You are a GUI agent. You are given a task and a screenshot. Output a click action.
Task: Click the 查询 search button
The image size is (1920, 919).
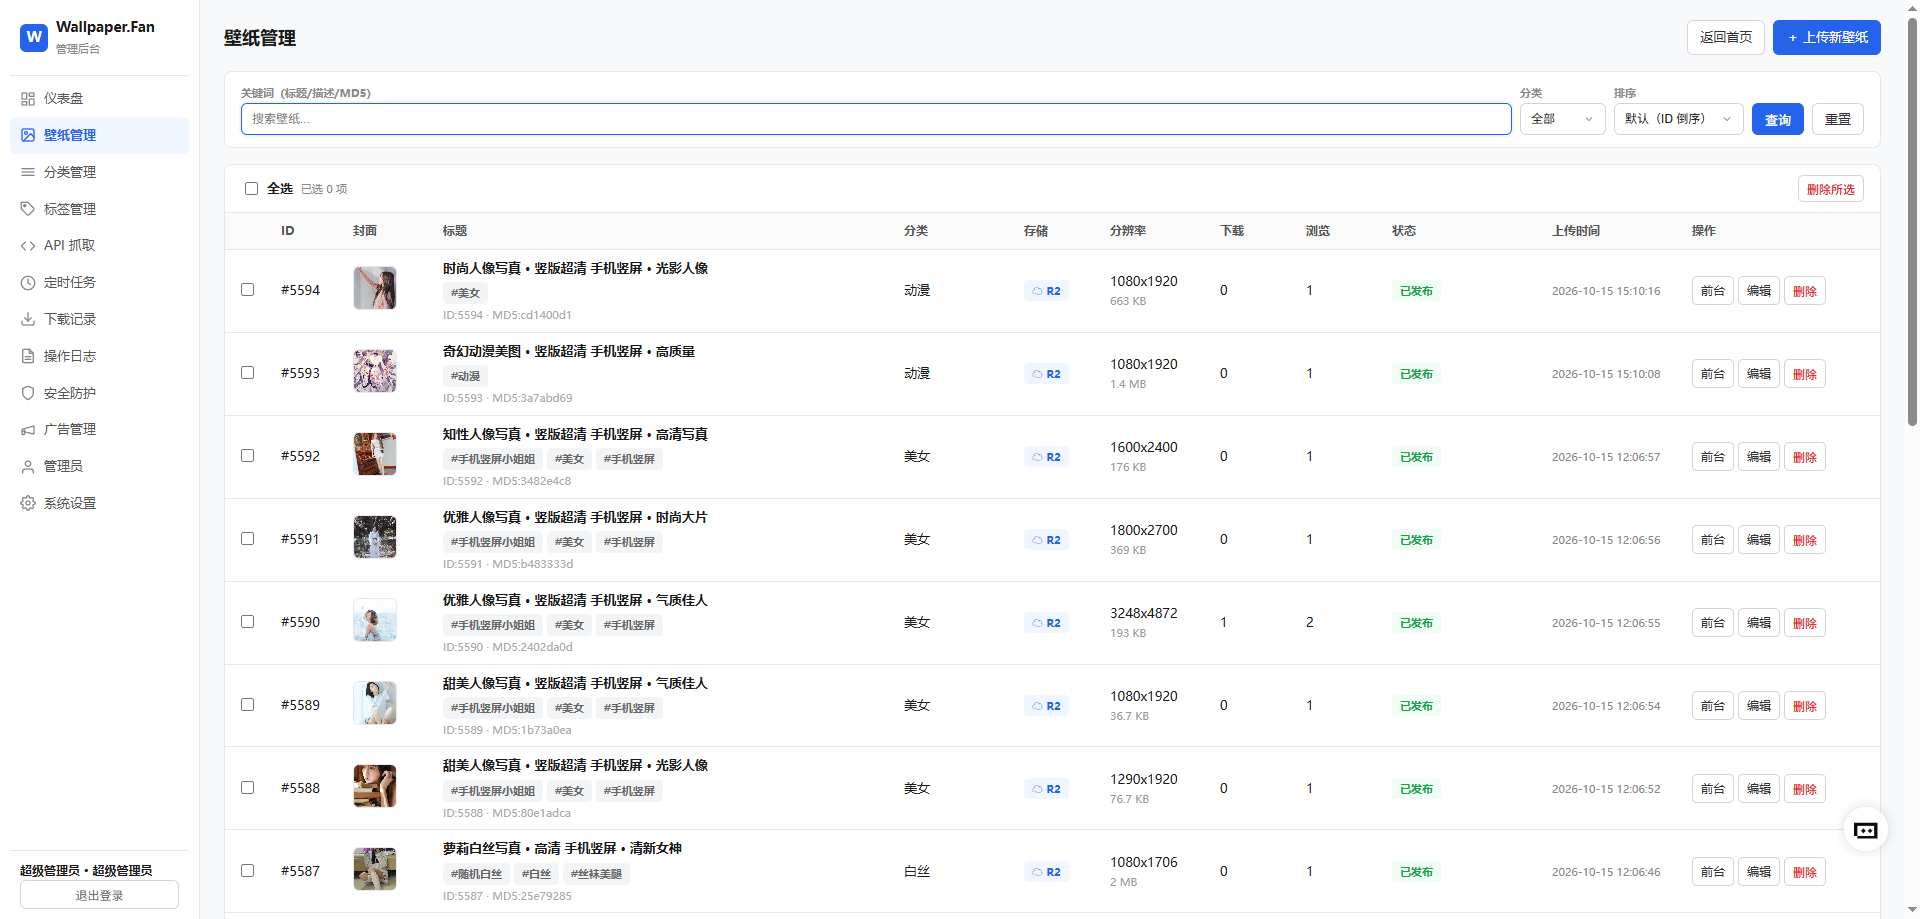click(x=1777, y=119)
